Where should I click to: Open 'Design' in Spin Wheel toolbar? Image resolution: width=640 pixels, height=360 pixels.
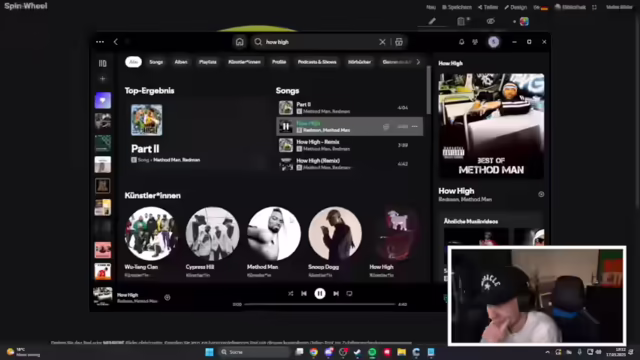(516, 7)
